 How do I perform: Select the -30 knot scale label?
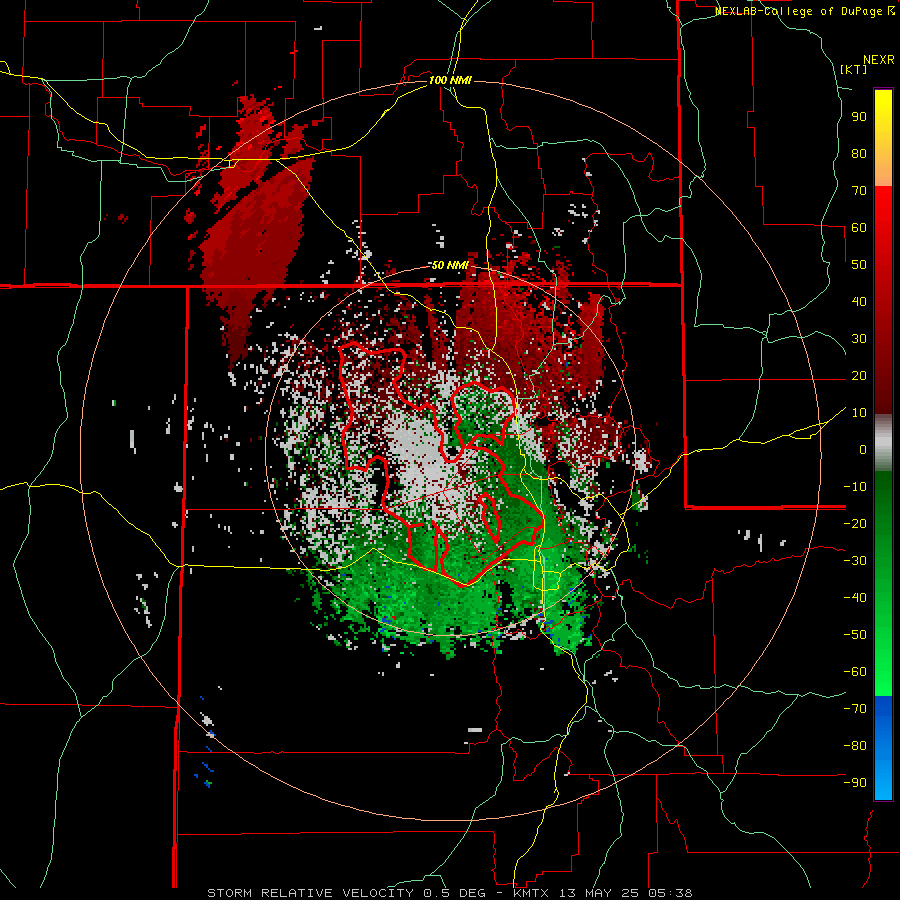point(855,561)
